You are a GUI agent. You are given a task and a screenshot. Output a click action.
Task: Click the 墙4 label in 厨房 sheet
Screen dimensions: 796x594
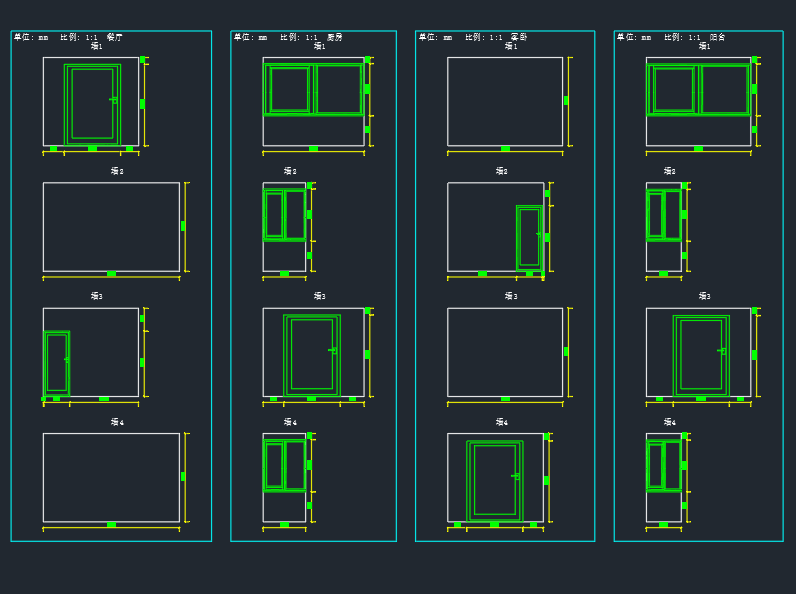pos(290,422)
